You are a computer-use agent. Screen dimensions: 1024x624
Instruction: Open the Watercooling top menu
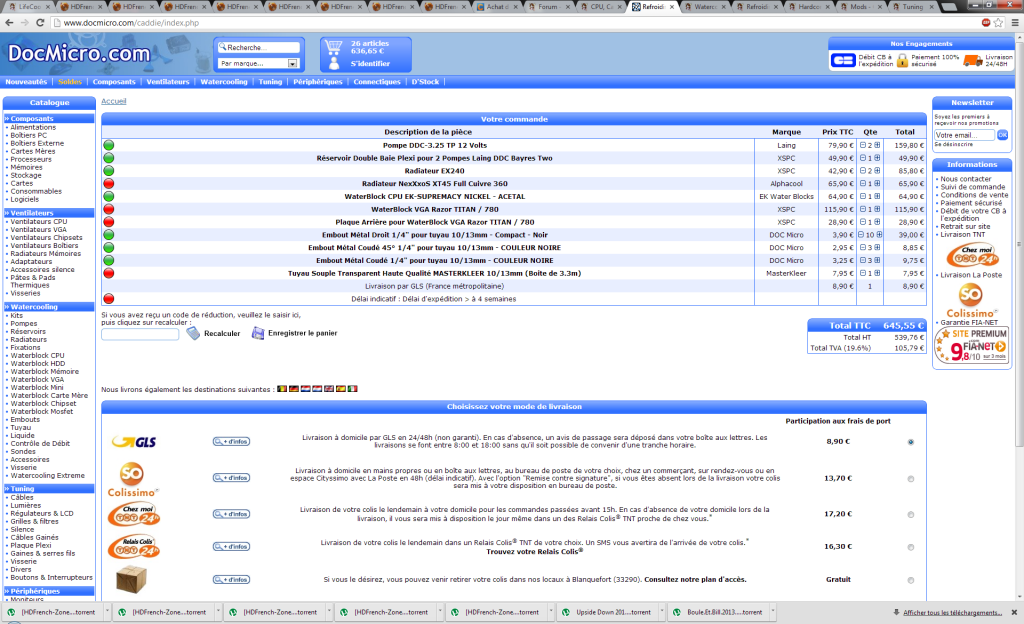coord(224,82)
